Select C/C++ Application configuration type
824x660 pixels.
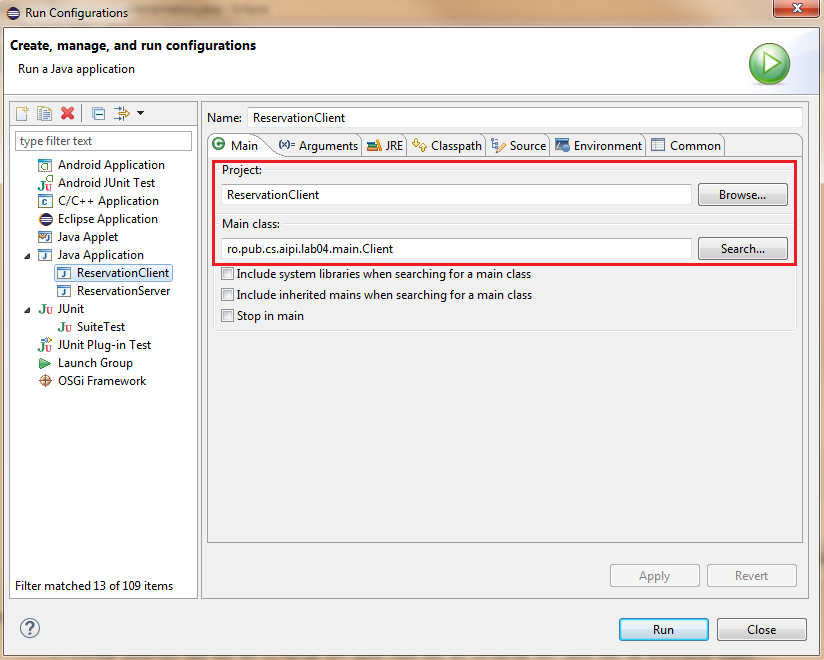[x=98, y=201]
